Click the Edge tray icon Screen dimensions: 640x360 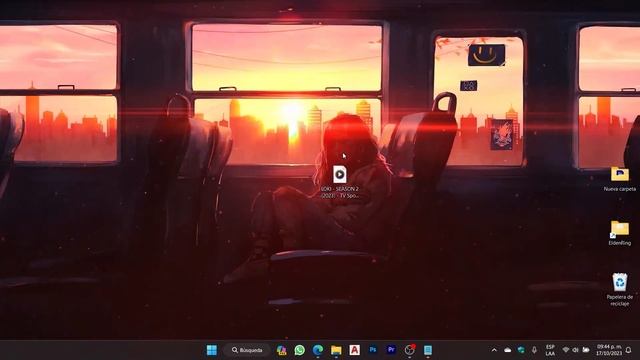(521, 350)
